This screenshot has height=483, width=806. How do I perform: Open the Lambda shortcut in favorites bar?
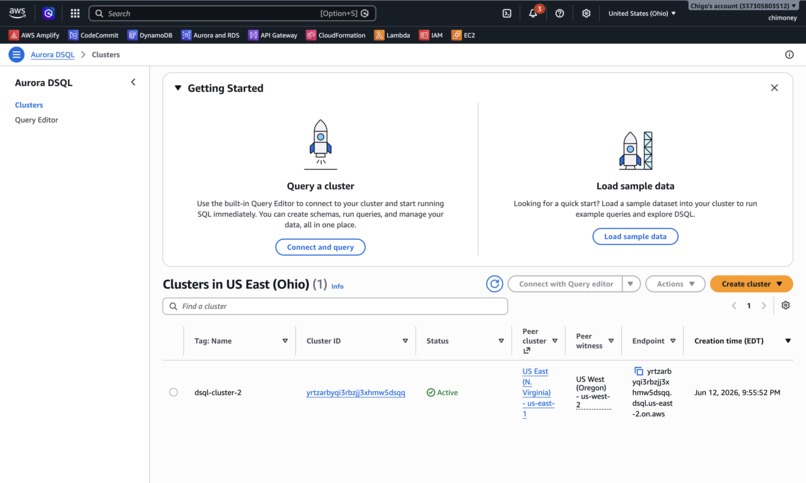(392, 35)
